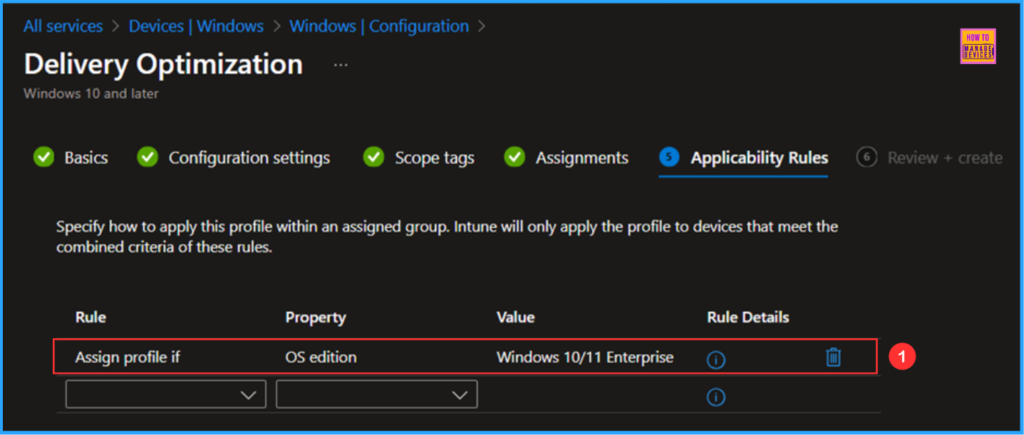Viewport: 1024px width, 435px height.
Task: Select the 'OS edition' cell
Action: tap(321, 357)
